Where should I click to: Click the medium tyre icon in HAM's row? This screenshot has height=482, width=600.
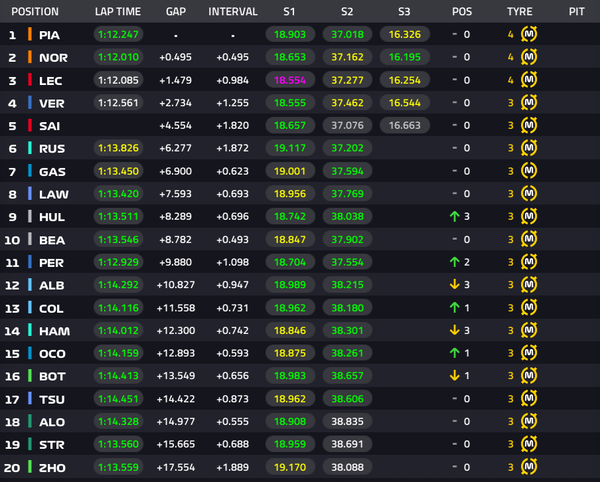click(529, 330)
